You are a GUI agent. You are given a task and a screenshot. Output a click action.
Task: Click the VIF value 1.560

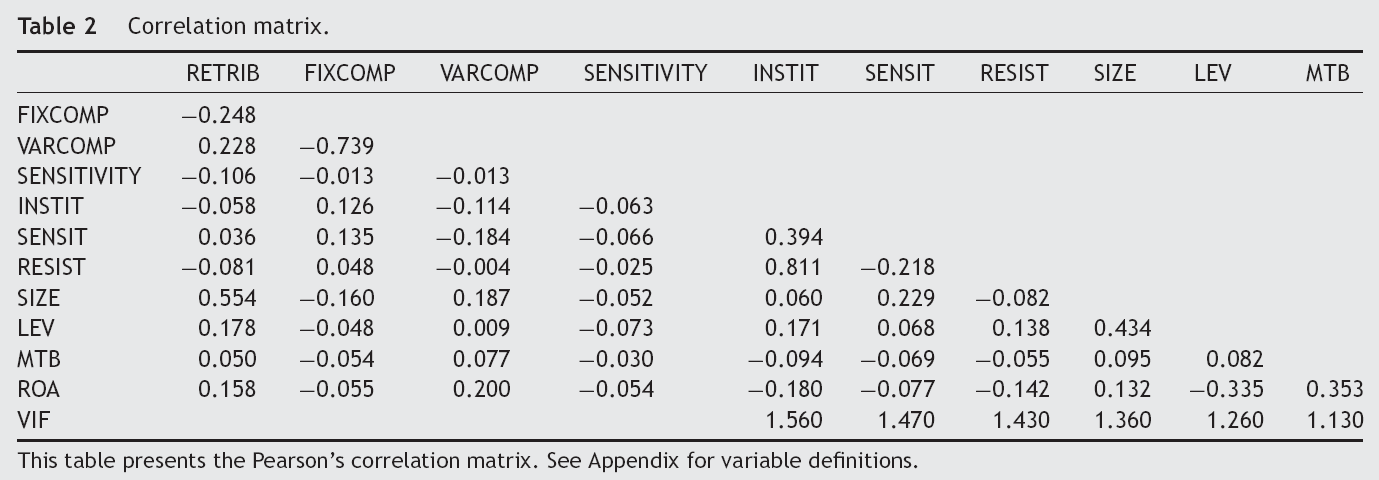(x=793, y=421)
